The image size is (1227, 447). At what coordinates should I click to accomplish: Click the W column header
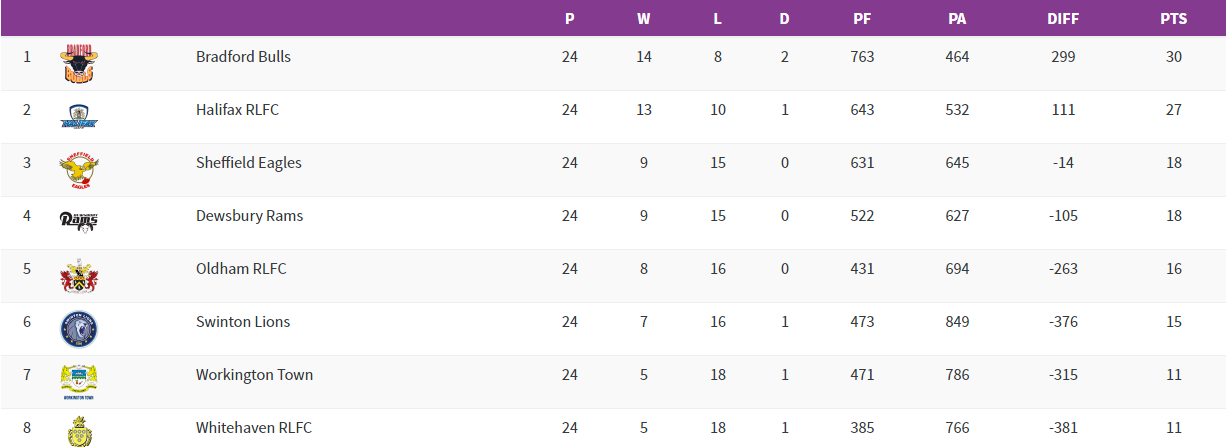click(644, 19)
